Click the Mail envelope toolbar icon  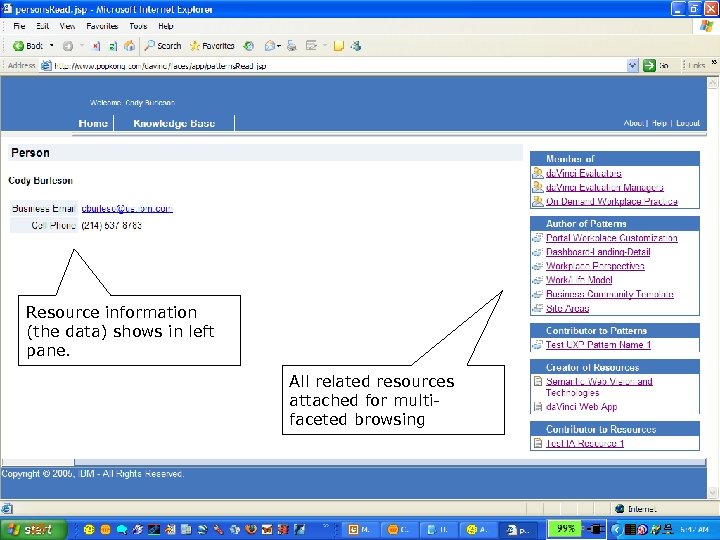pos(270,45)
